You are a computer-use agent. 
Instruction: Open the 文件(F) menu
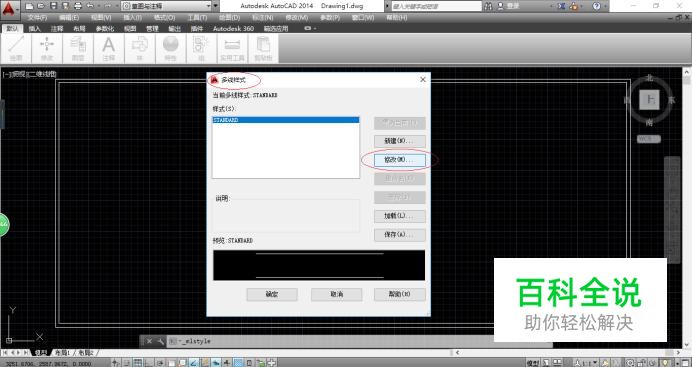37,18
